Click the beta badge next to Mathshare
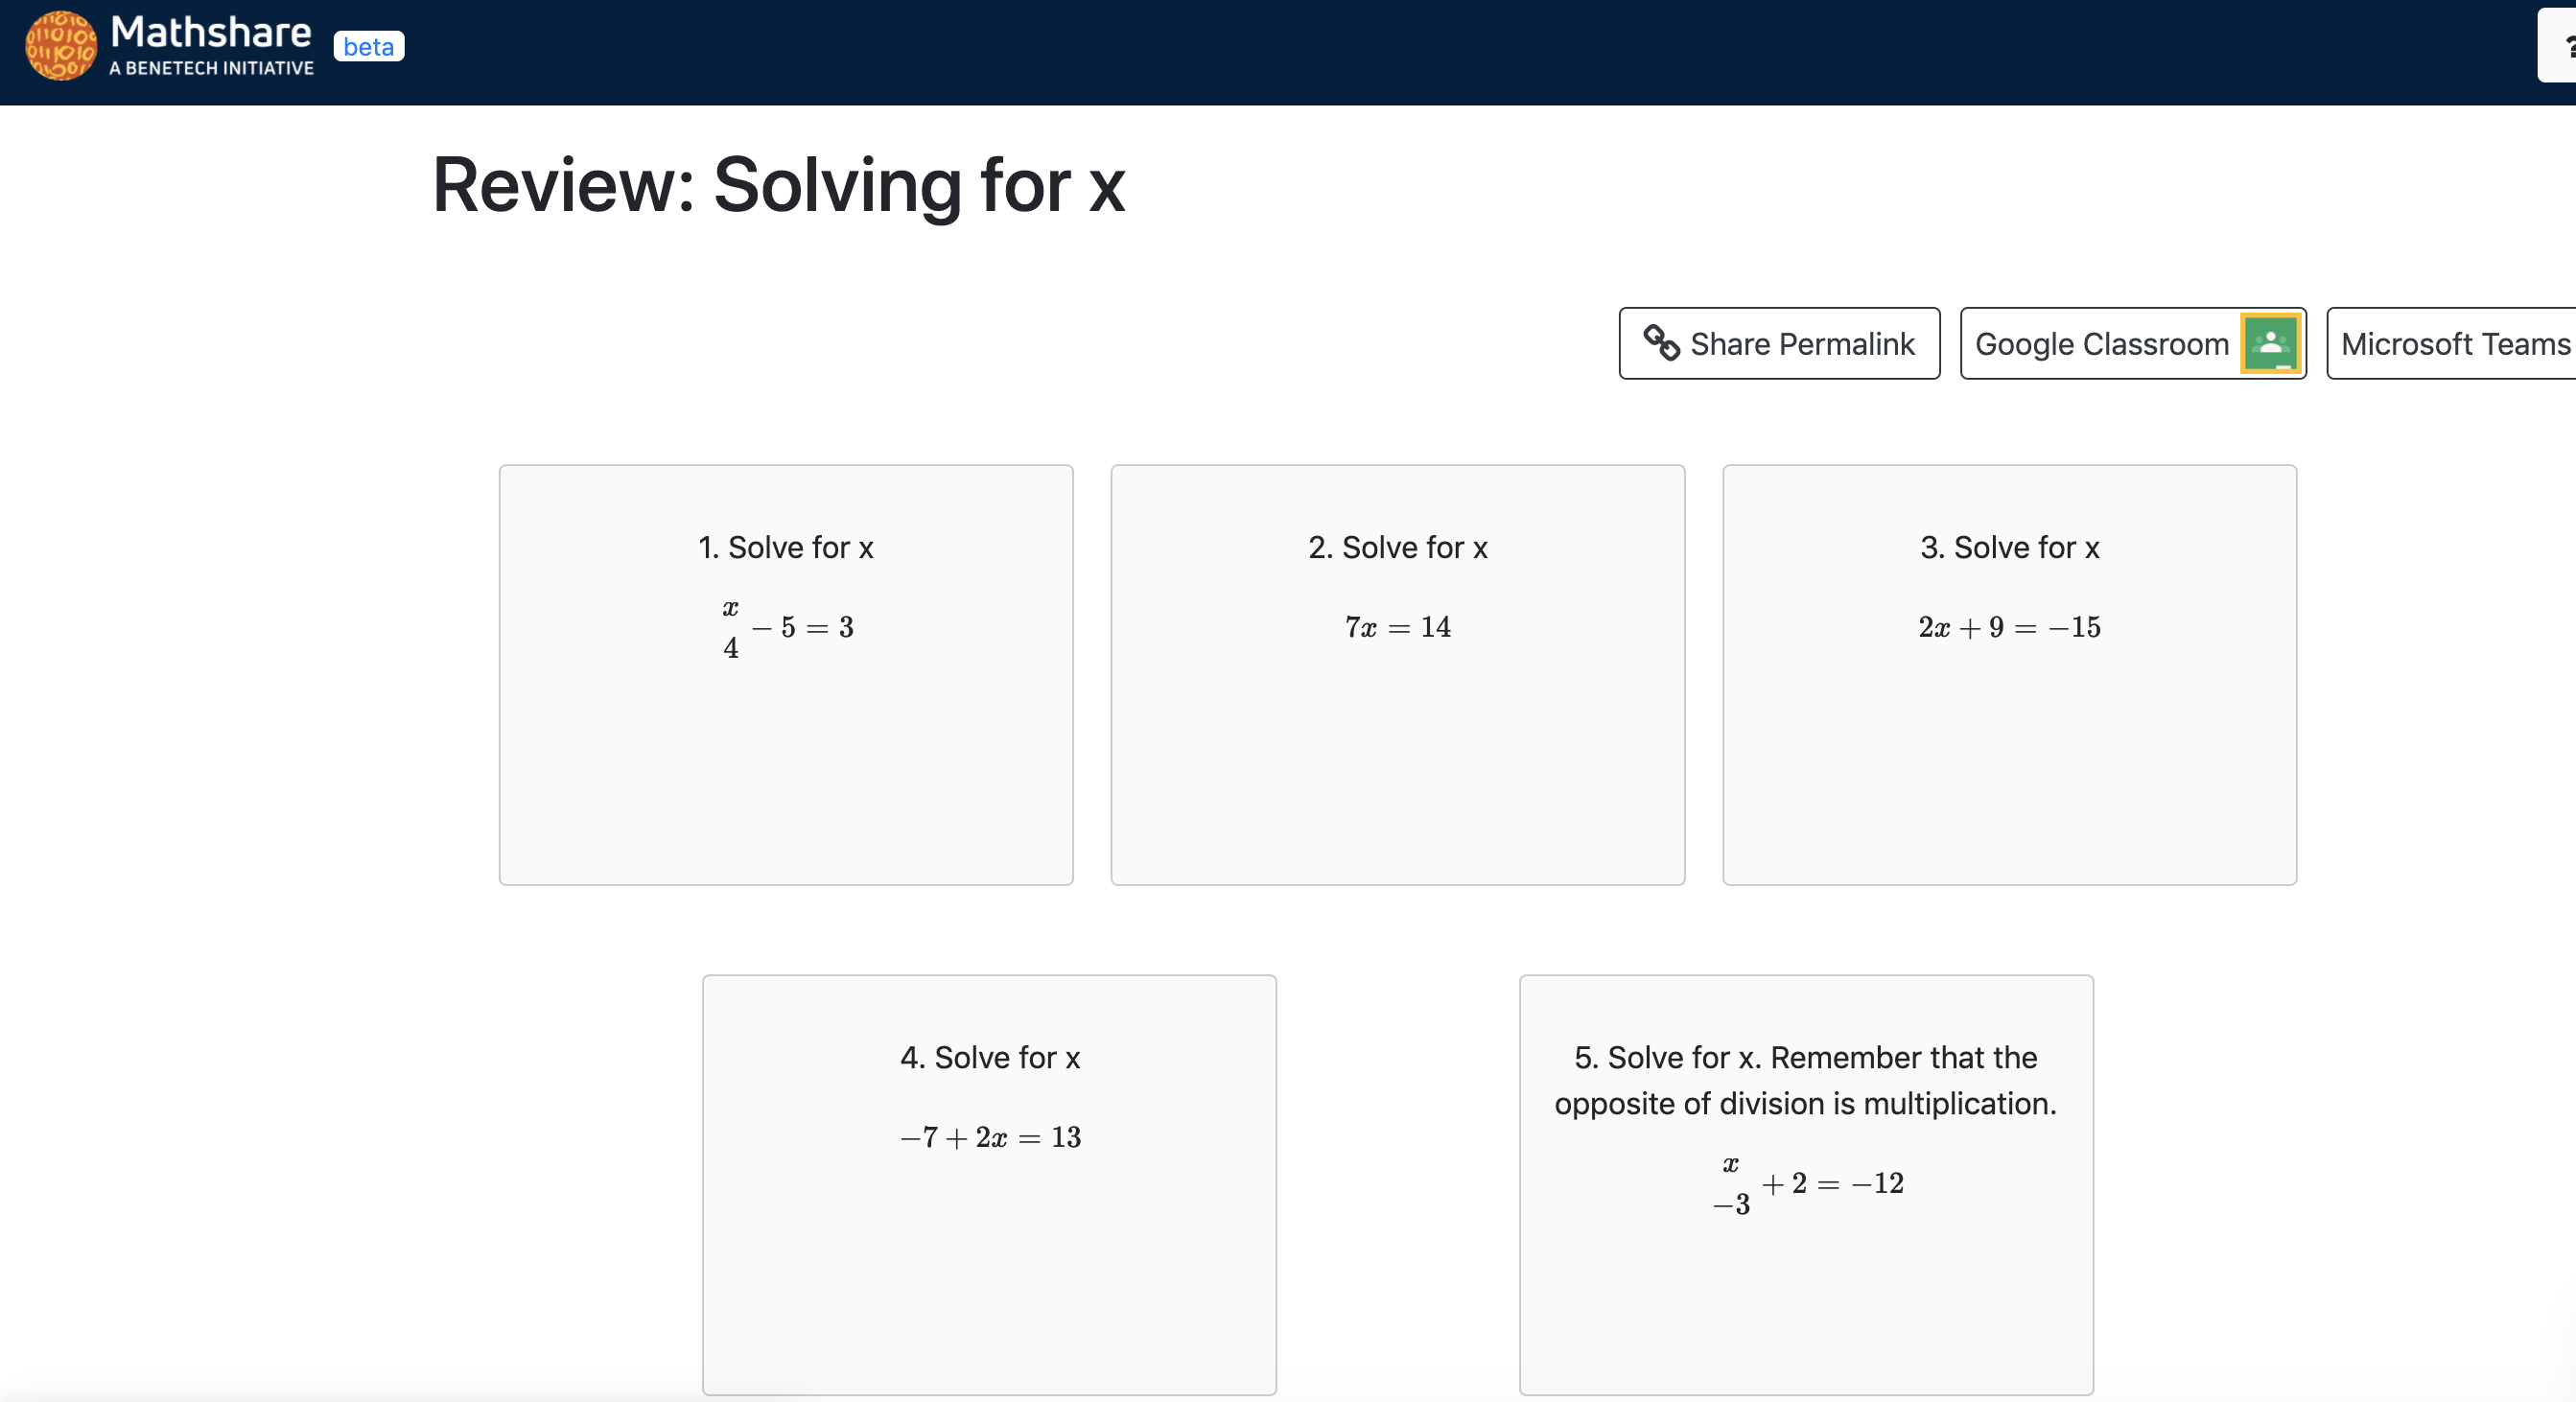The image size is (2576, 1402). 369,46
